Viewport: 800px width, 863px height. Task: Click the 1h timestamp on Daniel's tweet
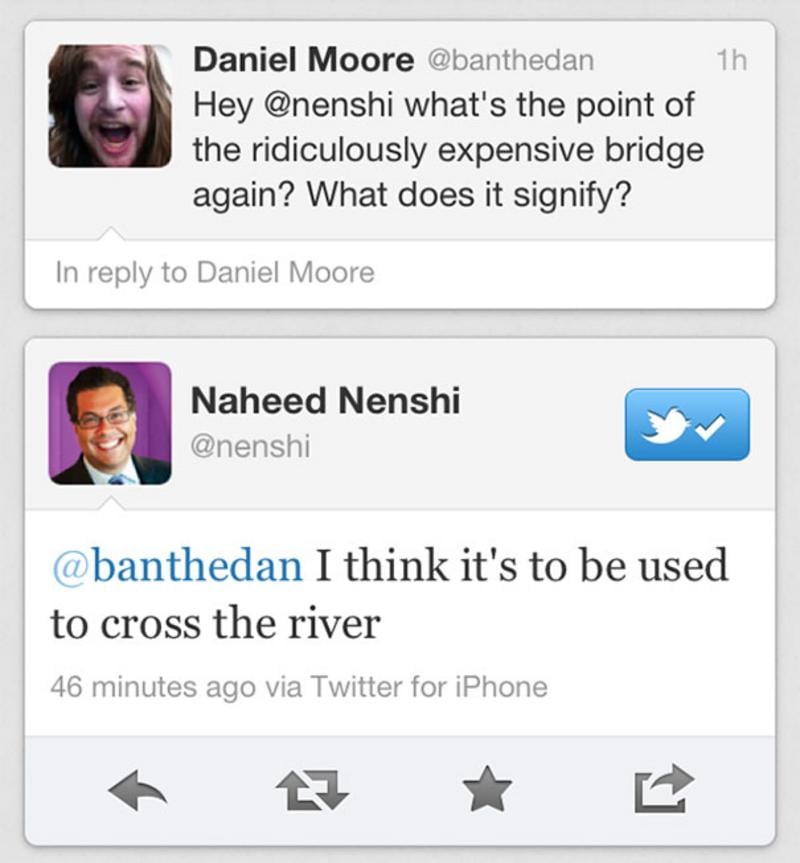[x=731, y=60]
